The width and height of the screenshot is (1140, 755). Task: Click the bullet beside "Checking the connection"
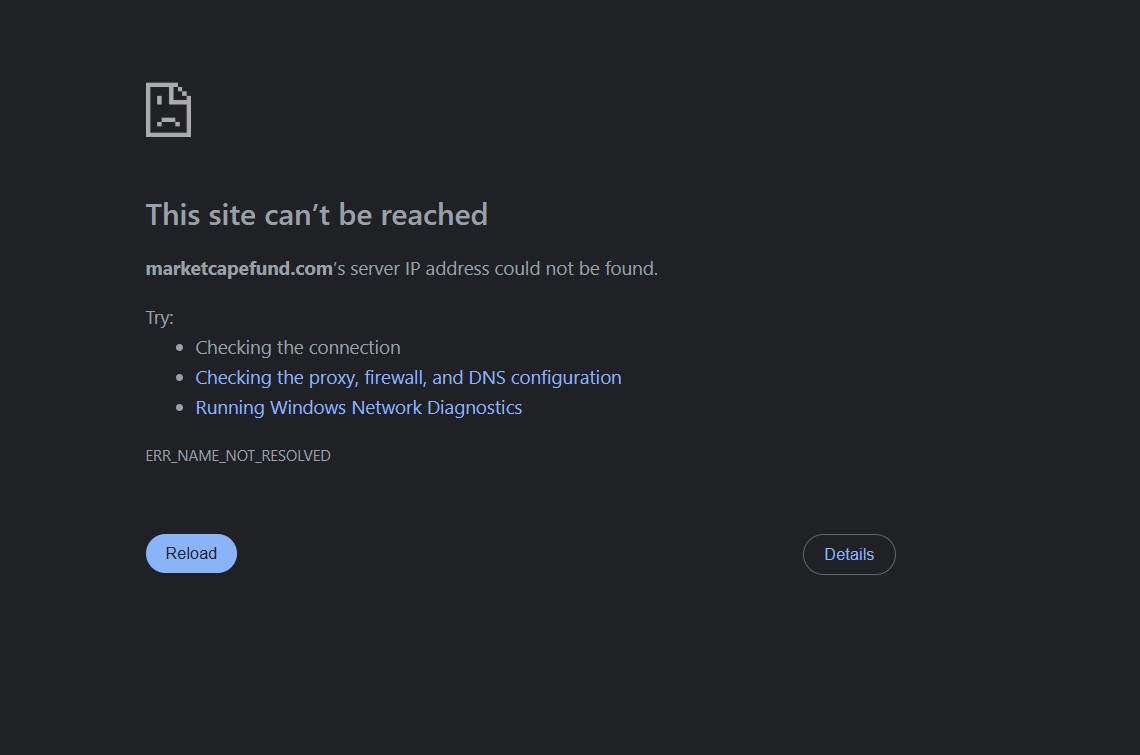[180, 348]
